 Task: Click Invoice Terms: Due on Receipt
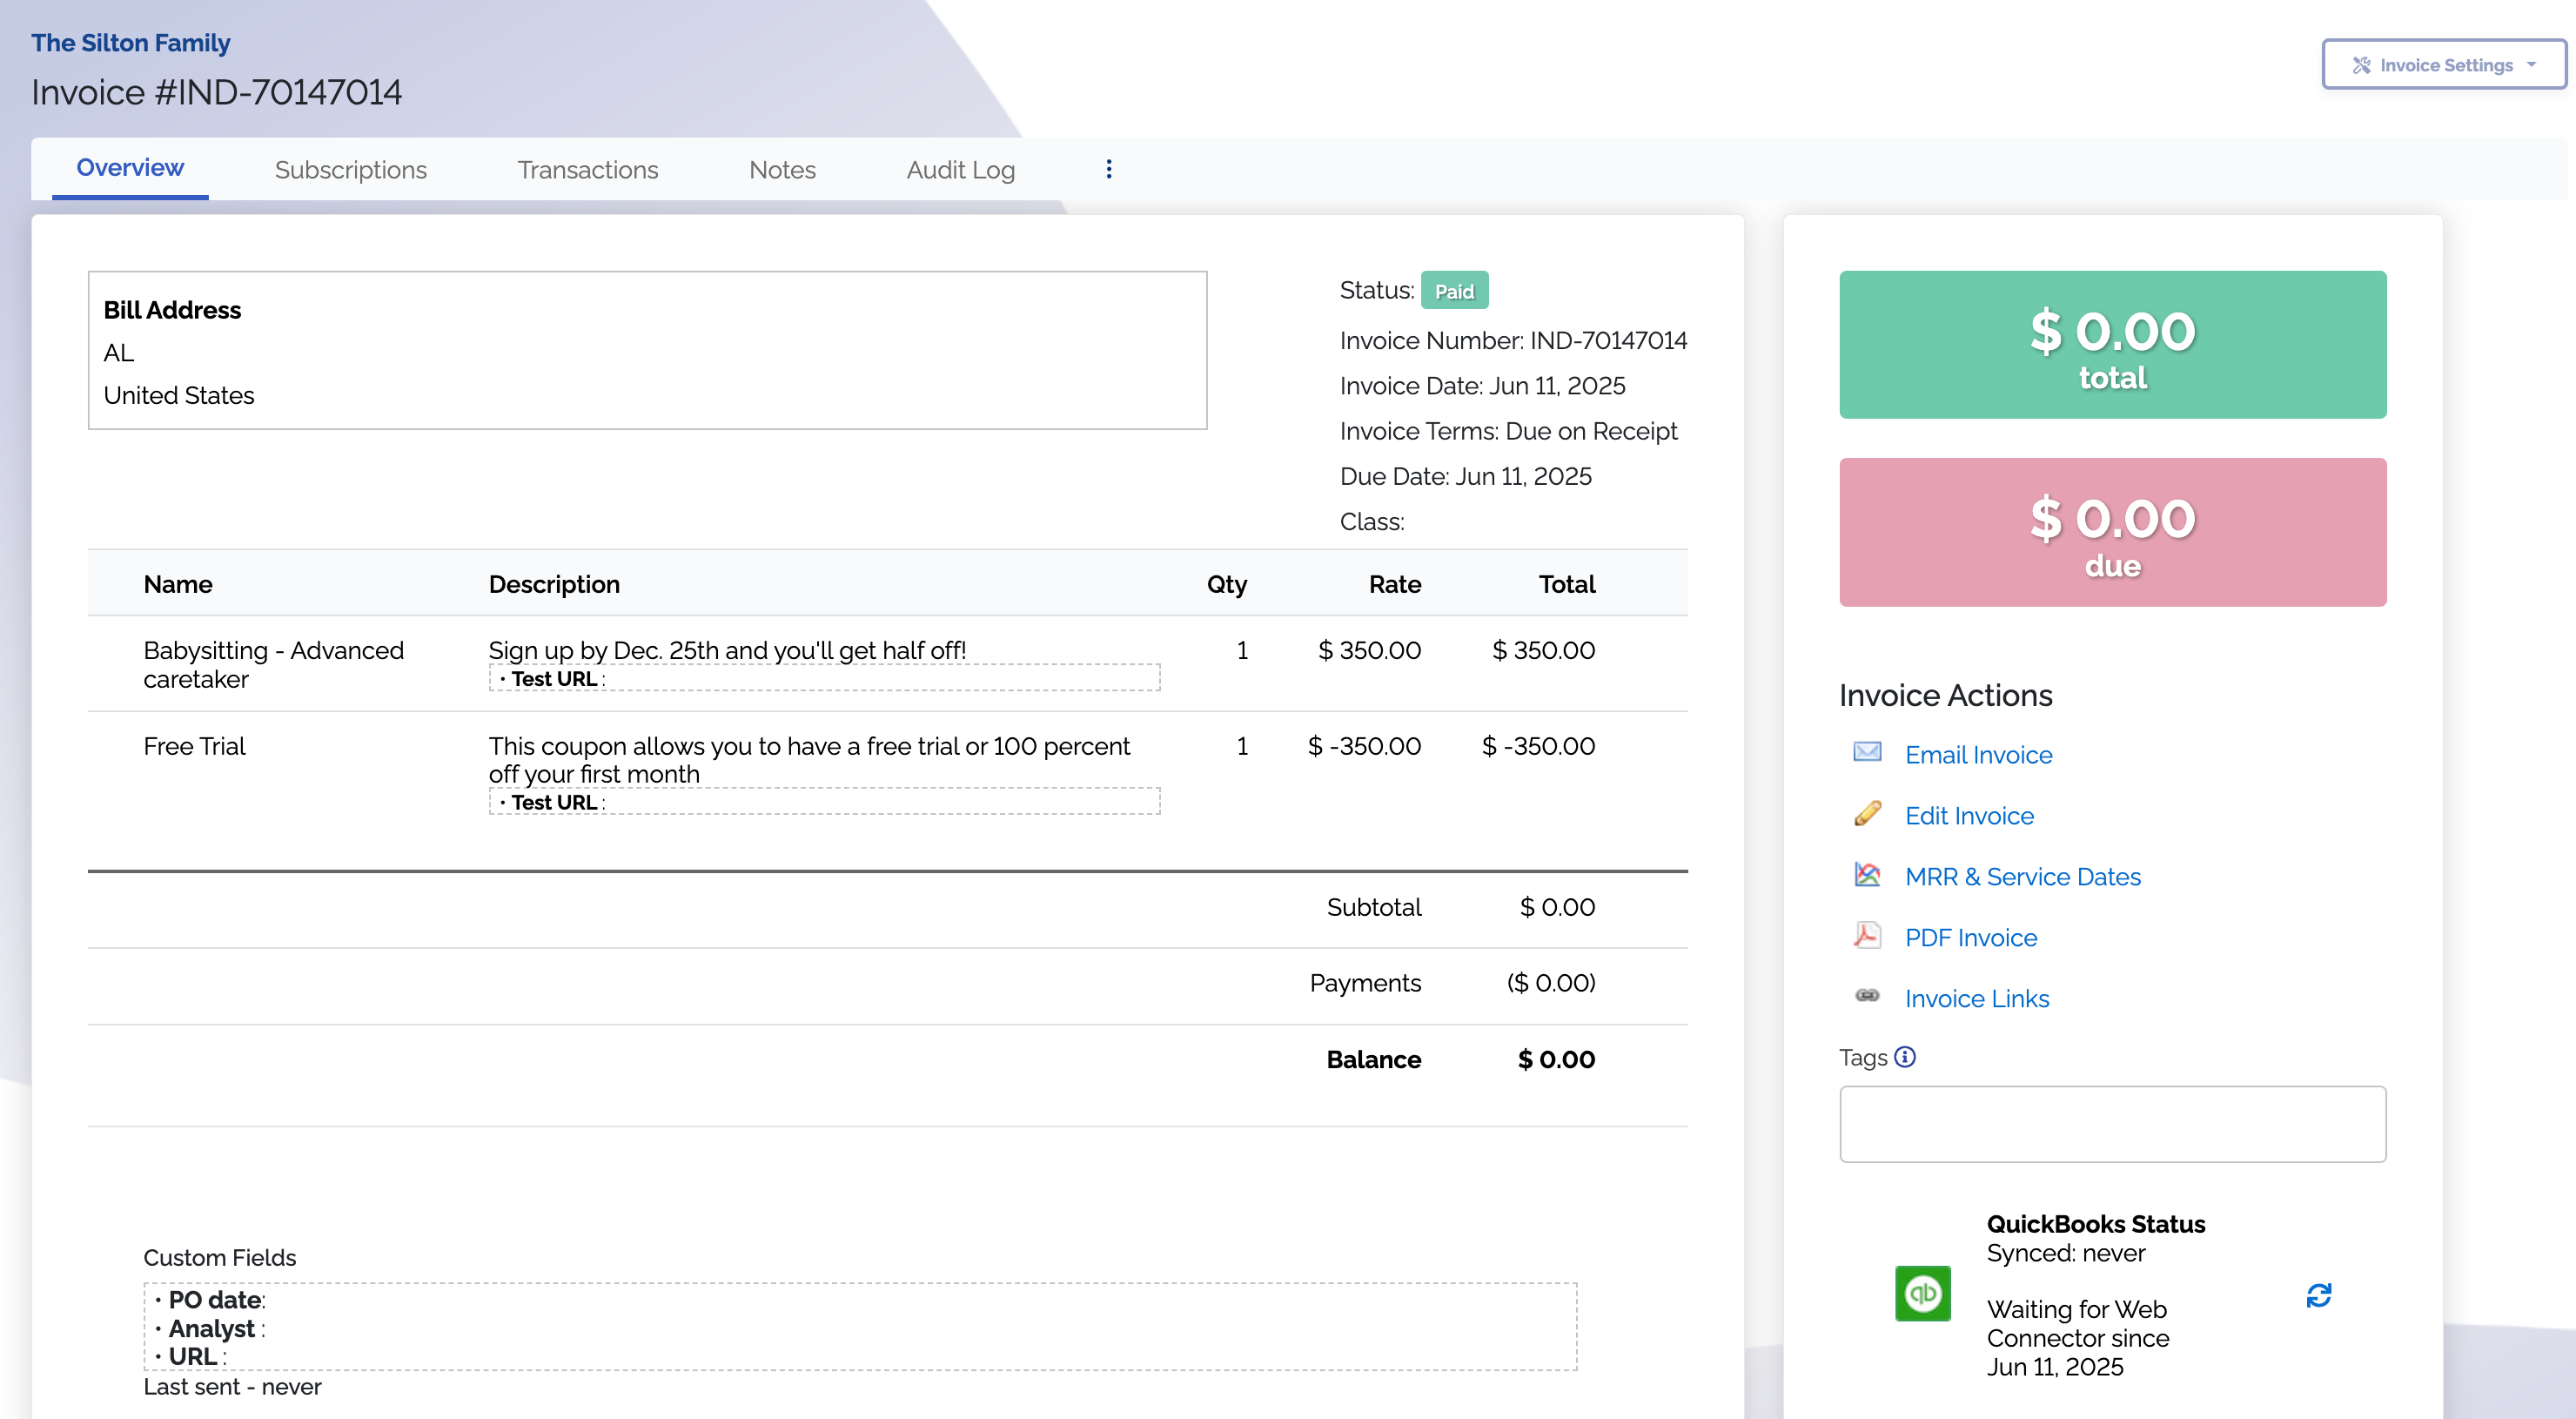tap(1508, 431)
